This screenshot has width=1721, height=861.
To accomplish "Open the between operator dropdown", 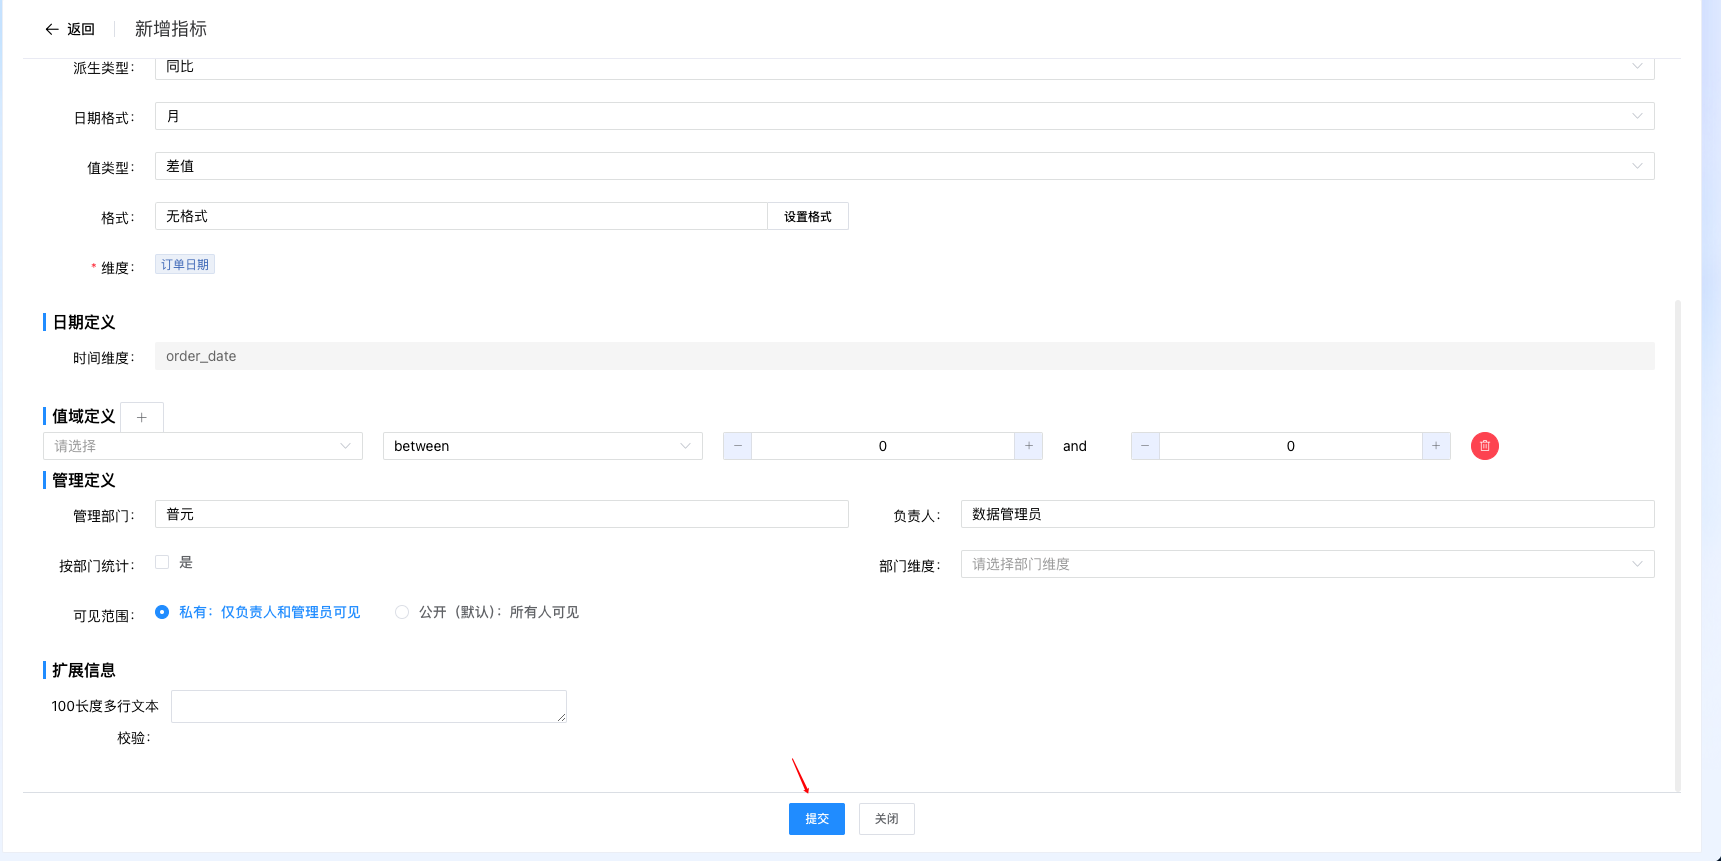I will coord(542,446).
